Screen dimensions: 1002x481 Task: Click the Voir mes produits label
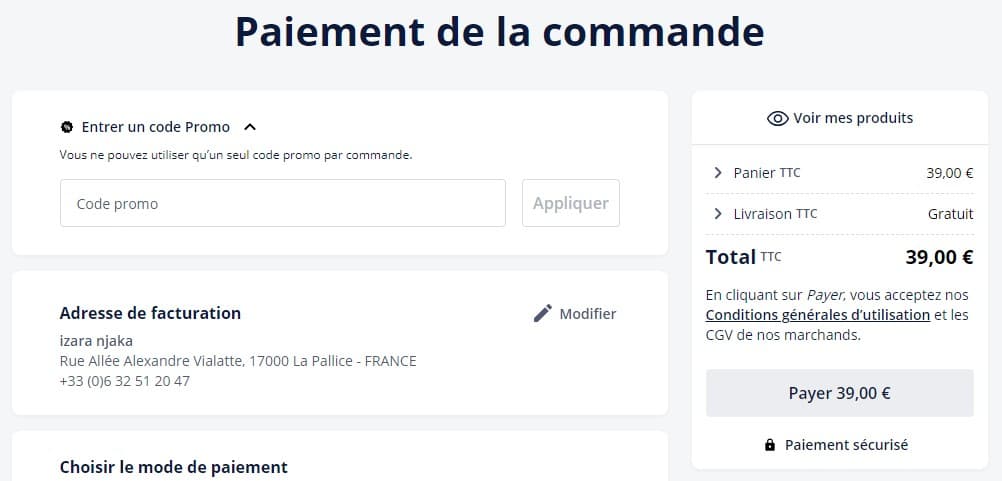coord(853,118)
